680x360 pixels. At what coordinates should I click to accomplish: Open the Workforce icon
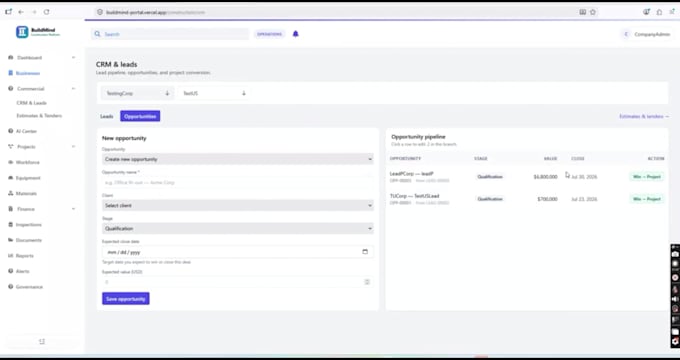coord(11,162)
